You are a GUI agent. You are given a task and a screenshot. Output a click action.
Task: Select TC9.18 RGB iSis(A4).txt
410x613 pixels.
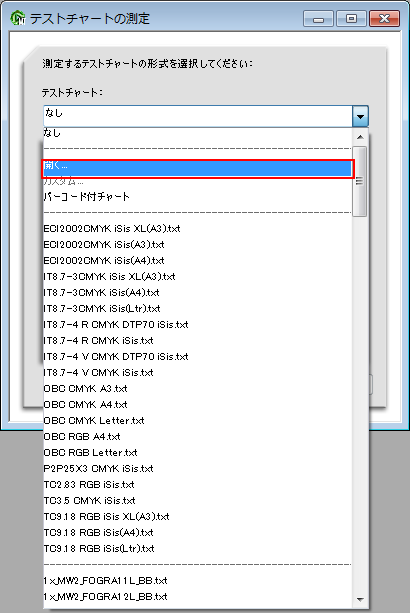[x=197, y=533]
